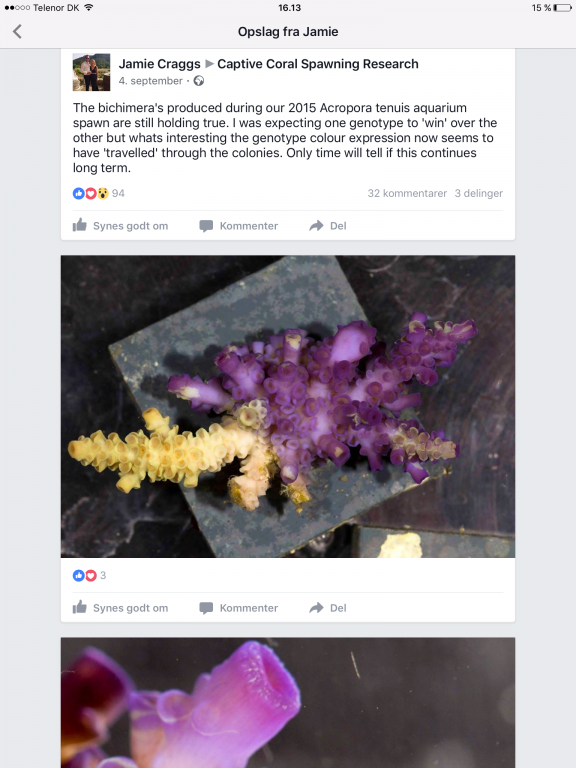
Task: Open Jamie Craggs profile picture
Action: [92, 72]
